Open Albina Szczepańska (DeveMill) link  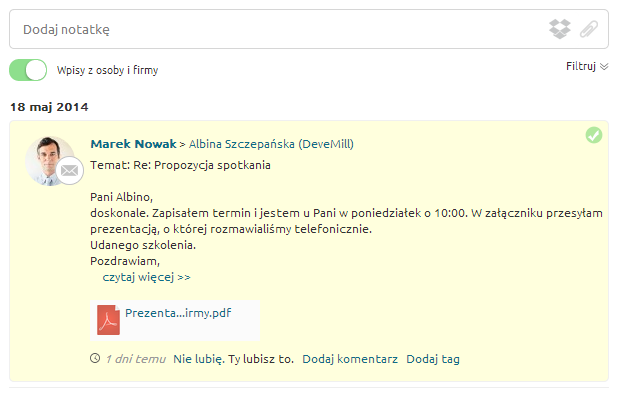(x=271, y=144)
